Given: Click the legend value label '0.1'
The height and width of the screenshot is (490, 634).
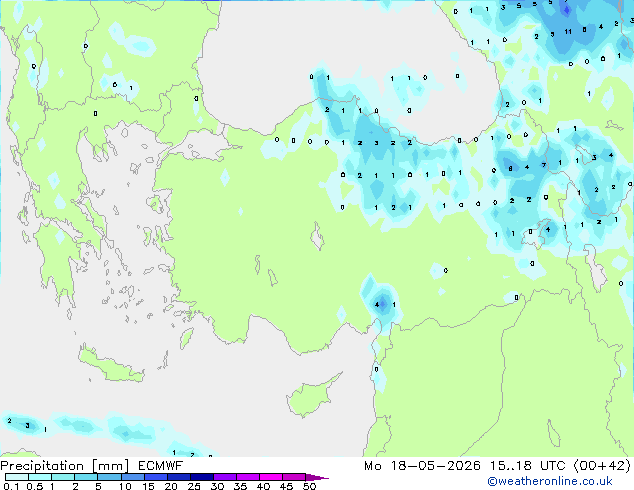Looking at the screenshot, I should (x=11, y=486).
